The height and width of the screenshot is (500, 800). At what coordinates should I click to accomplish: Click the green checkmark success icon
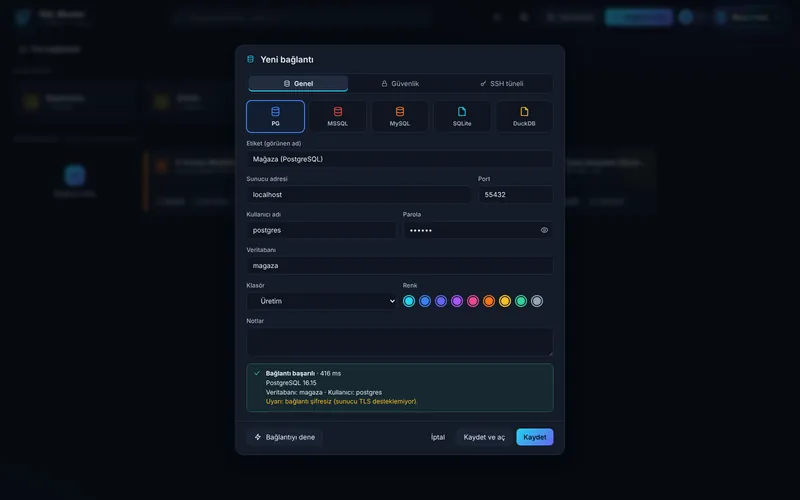tap(257, 373)
